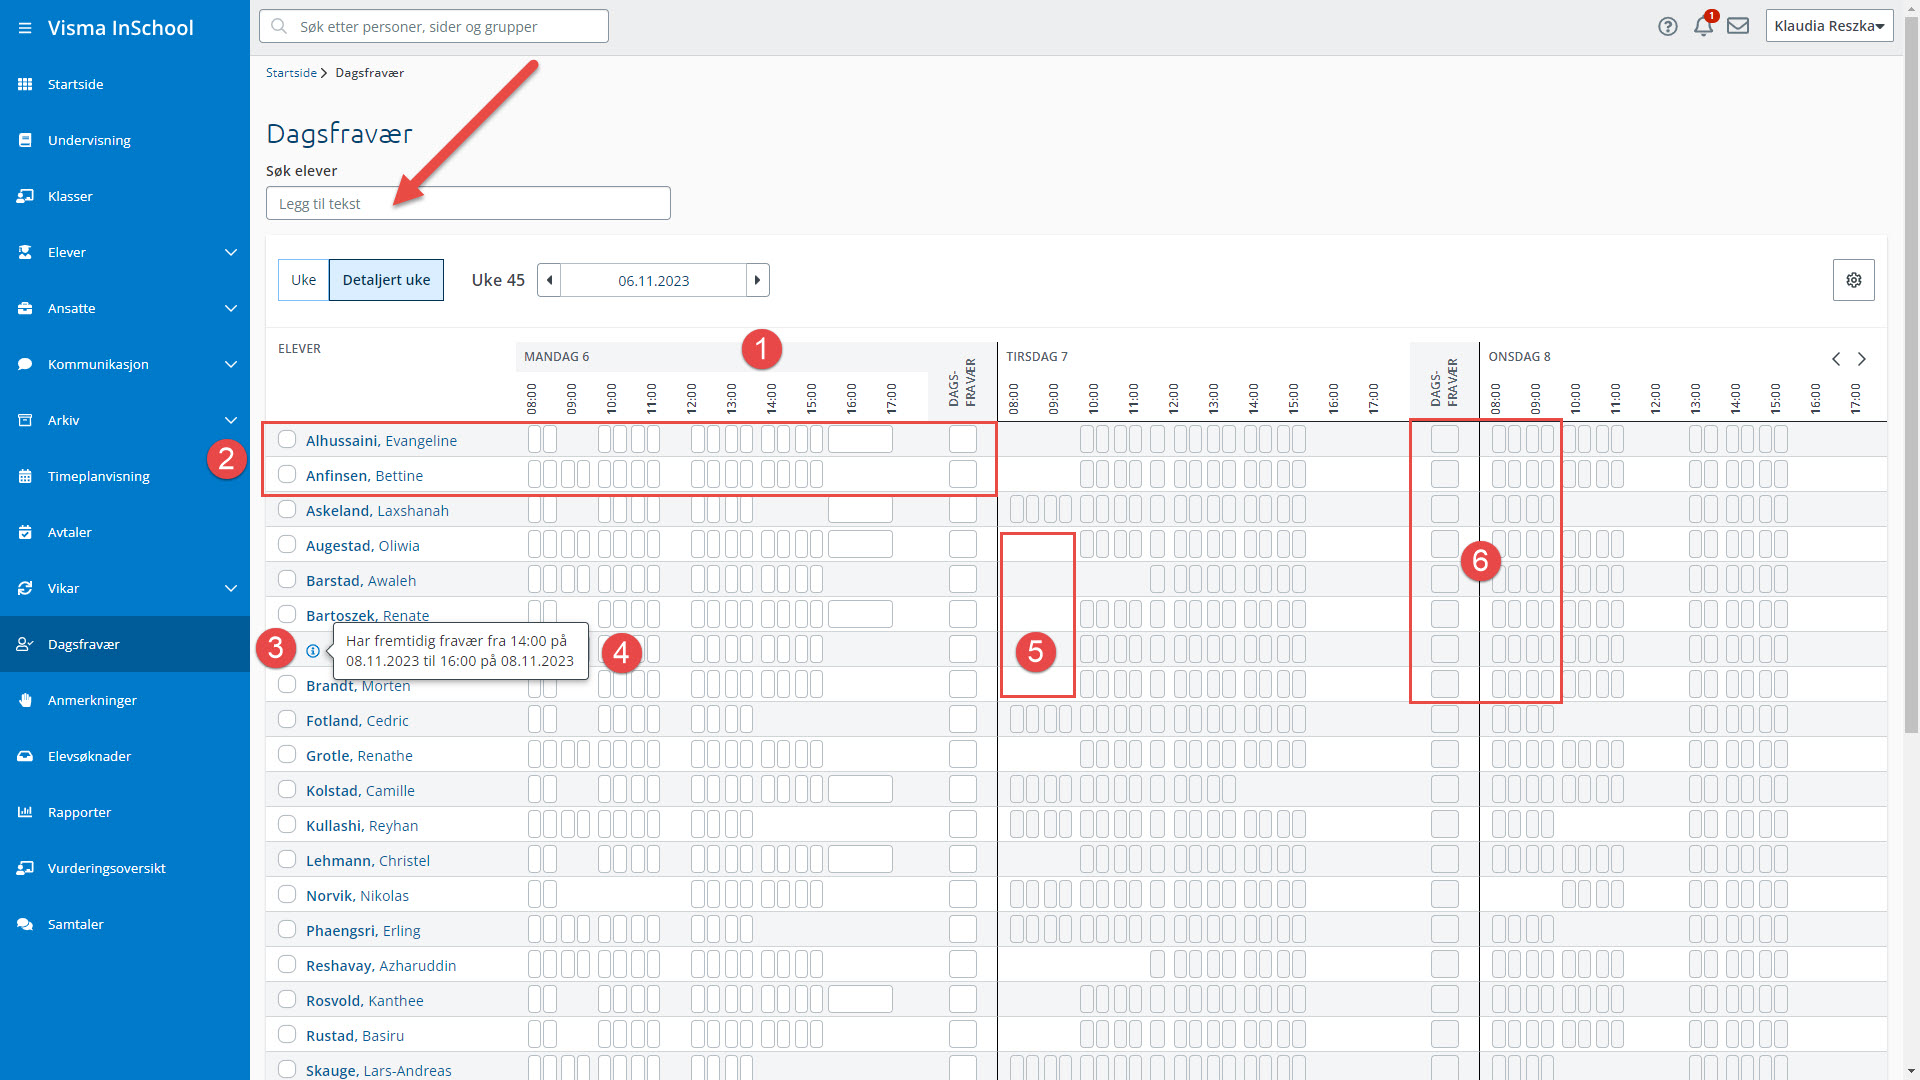Click the Elevsøknader sidebar icon

point(25,756)
